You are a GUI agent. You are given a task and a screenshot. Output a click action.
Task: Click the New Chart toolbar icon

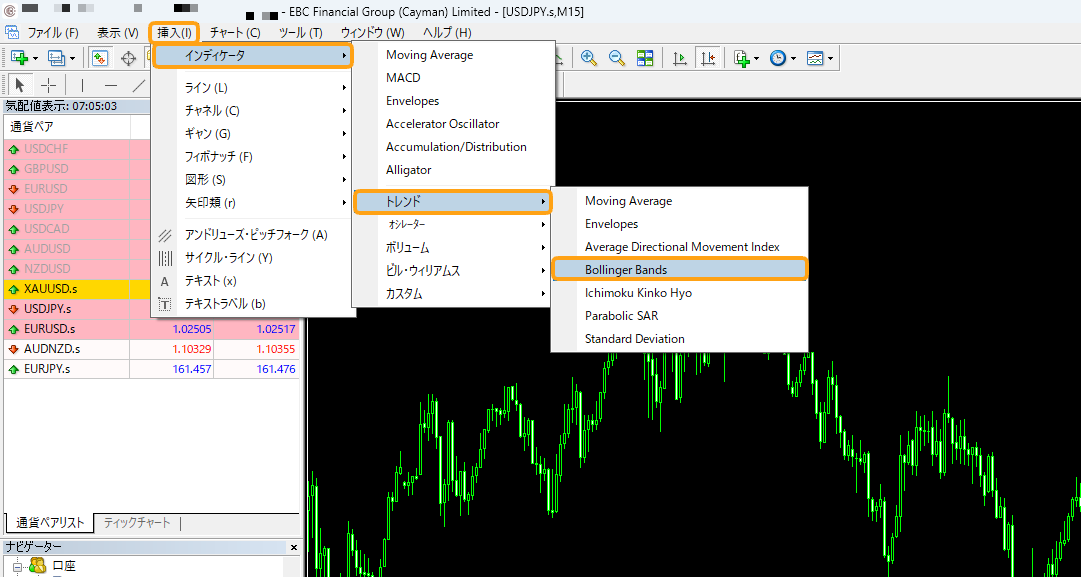point(19,59)
